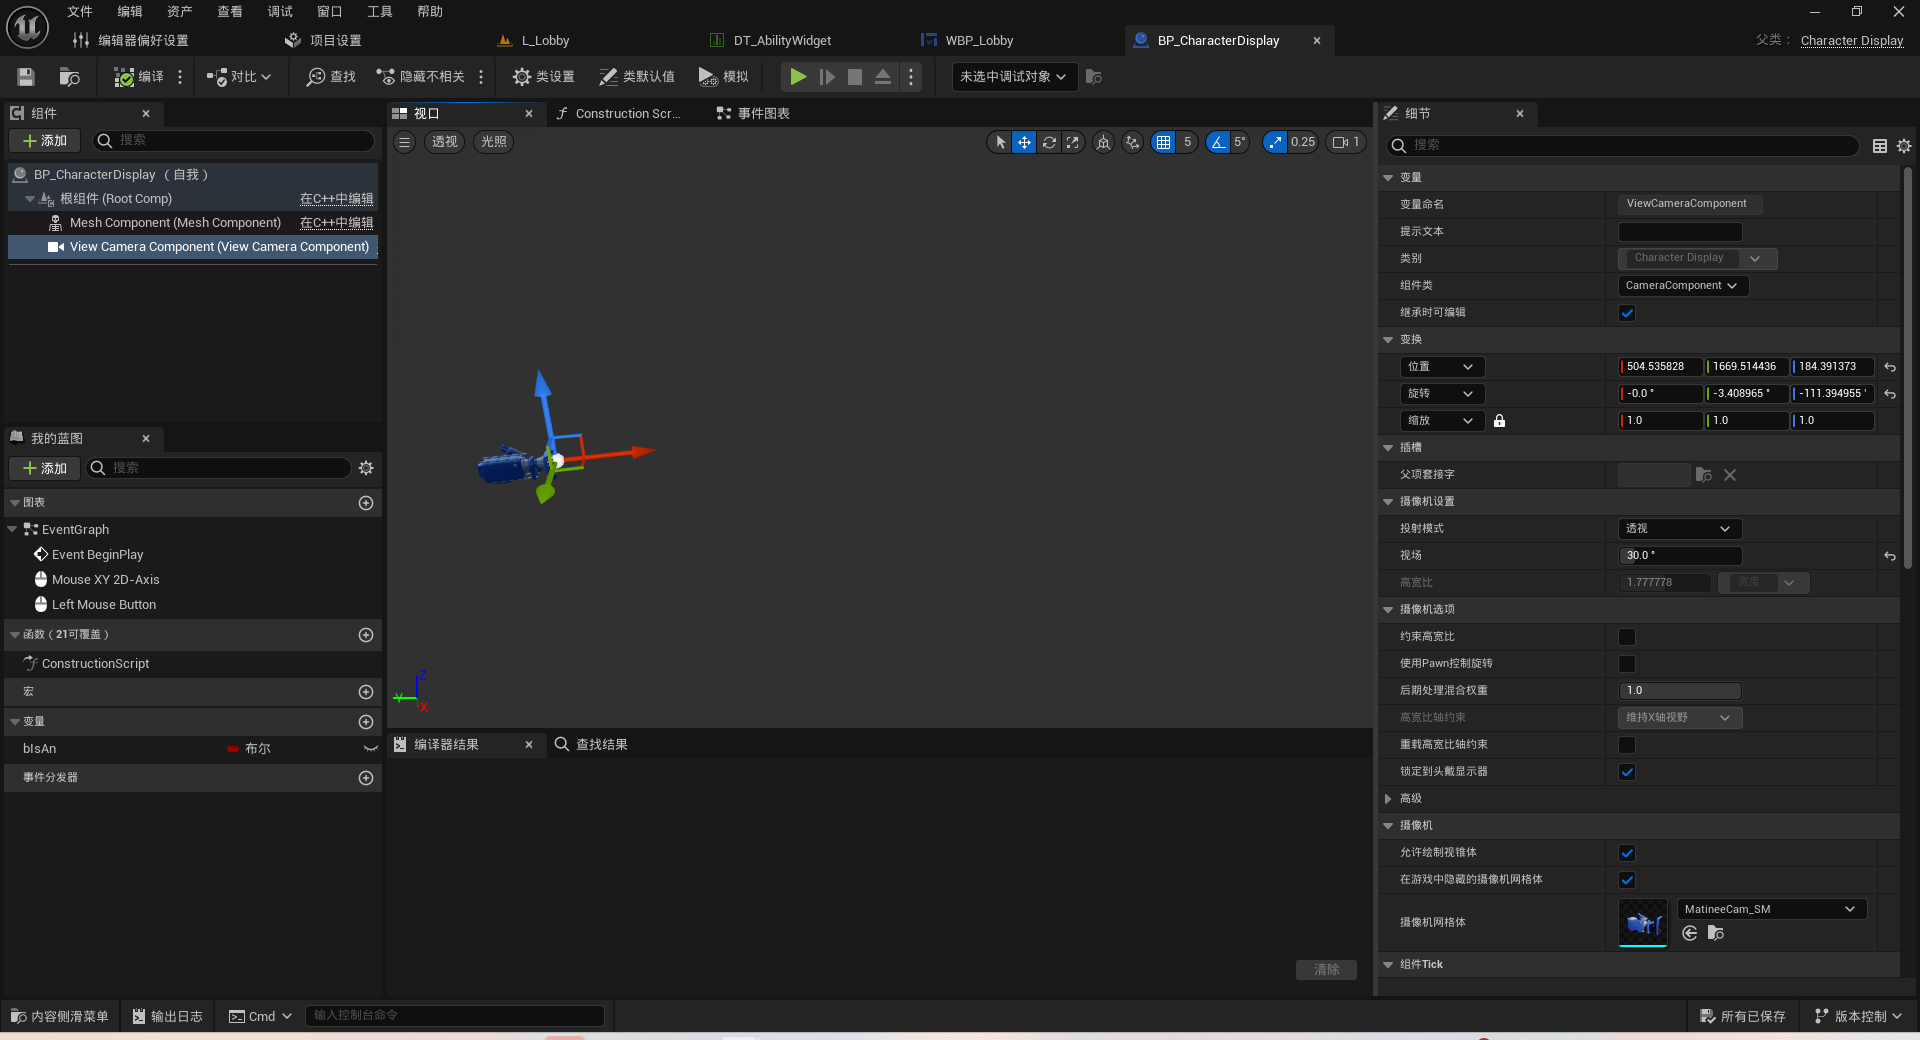The image size is (1920, 1040).
Task: Open 位置 location type dropdown
Action: 1442,367
